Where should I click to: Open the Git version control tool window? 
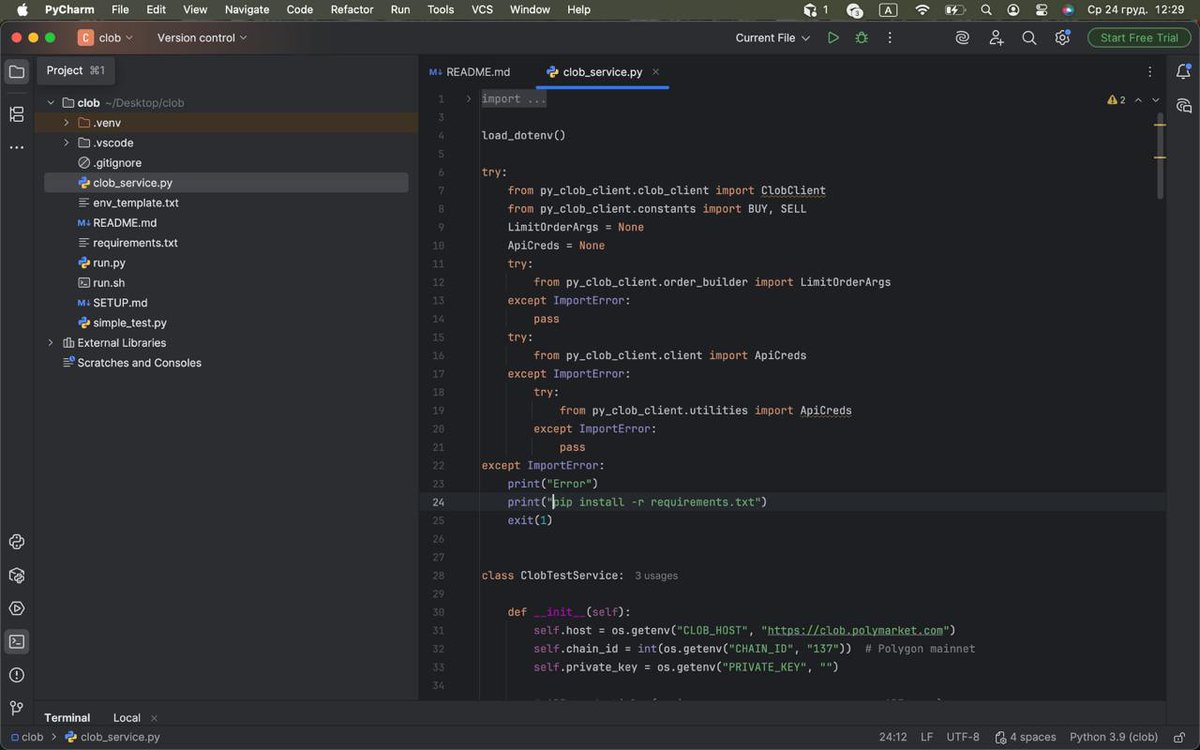[16, 708]
